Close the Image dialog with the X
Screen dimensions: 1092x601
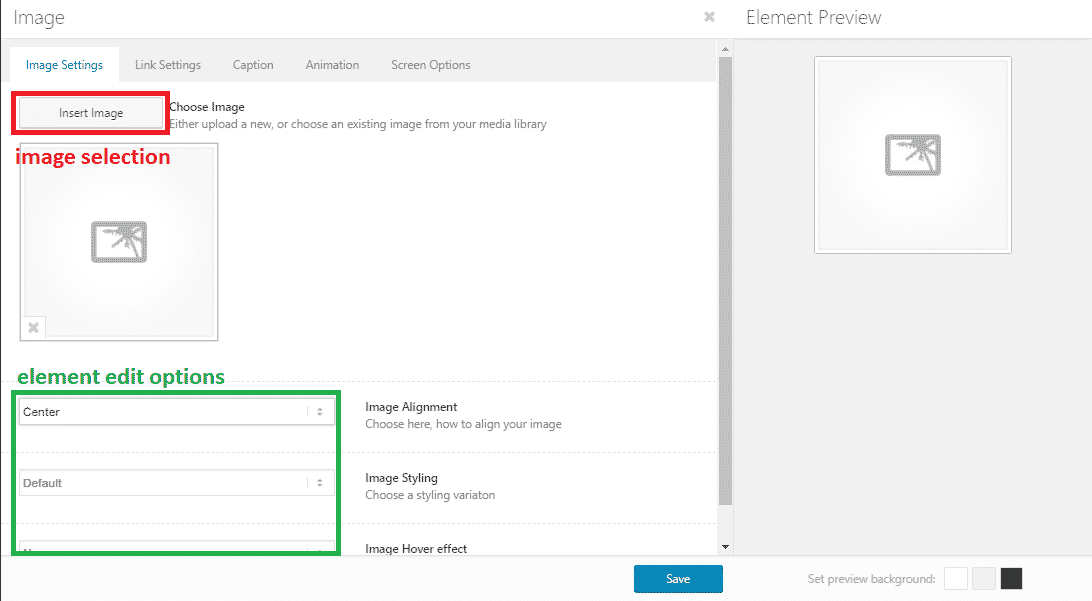(709, 17)
